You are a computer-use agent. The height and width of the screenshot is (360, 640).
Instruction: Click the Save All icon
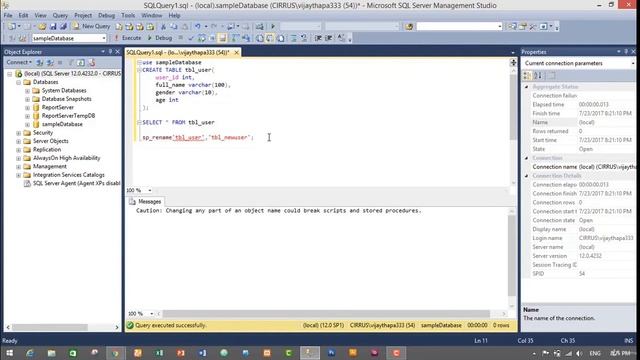(x=63, y=26)
